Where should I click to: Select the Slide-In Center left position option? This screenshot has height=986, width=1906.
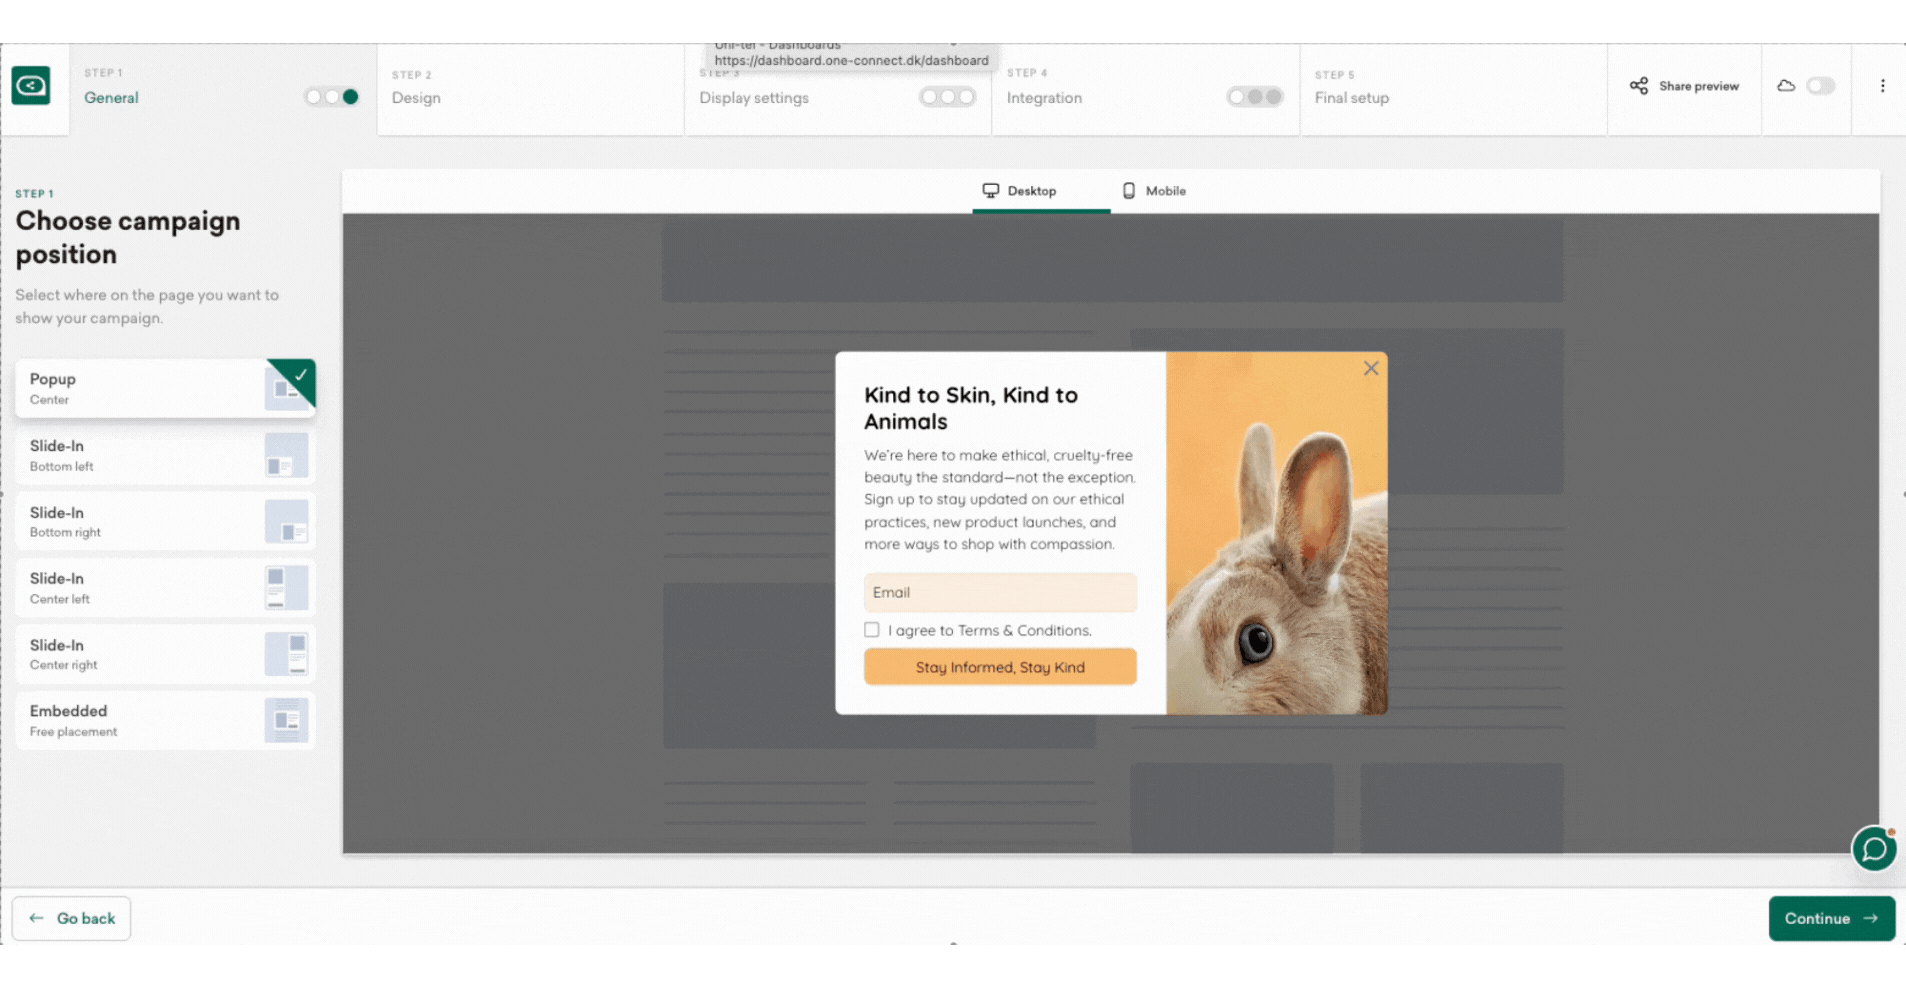point(140,588)
